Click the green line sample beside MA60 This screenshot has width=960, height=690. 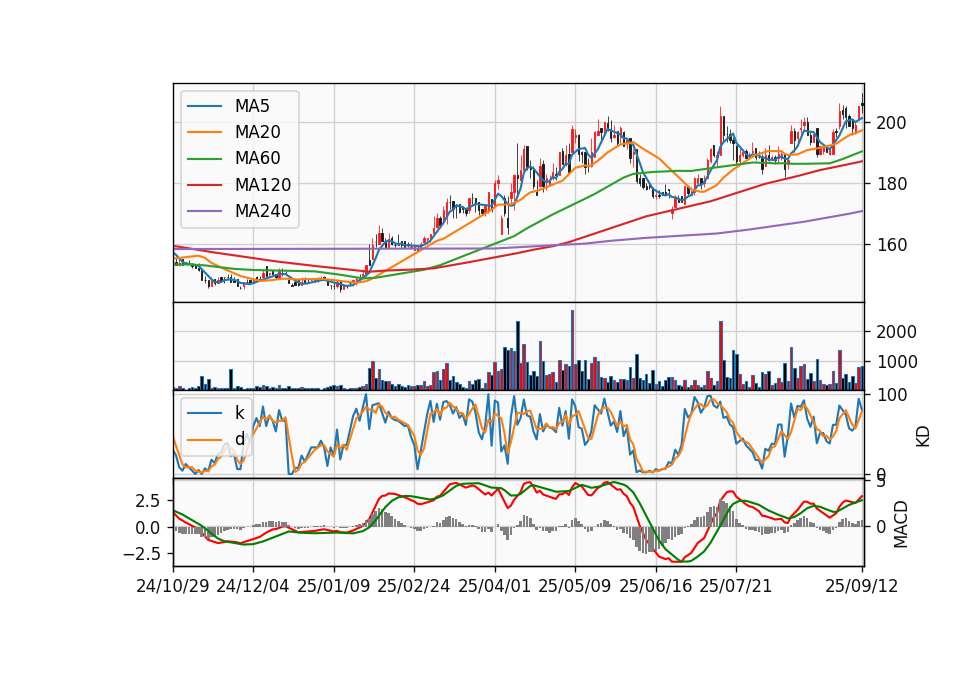pos(204,159)
